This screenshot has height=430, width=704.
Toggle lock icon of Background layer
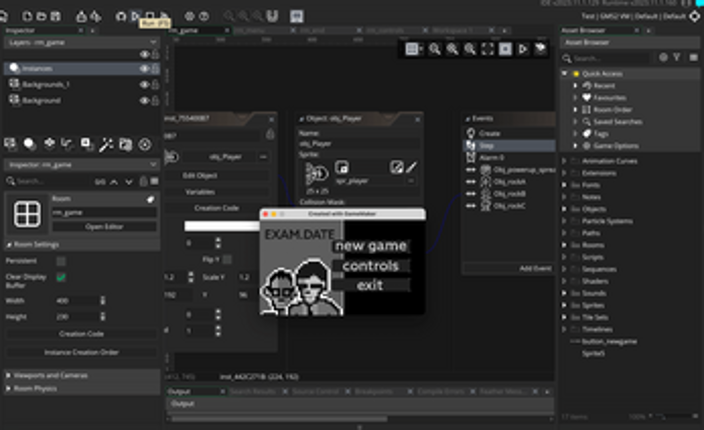point(155,101)
